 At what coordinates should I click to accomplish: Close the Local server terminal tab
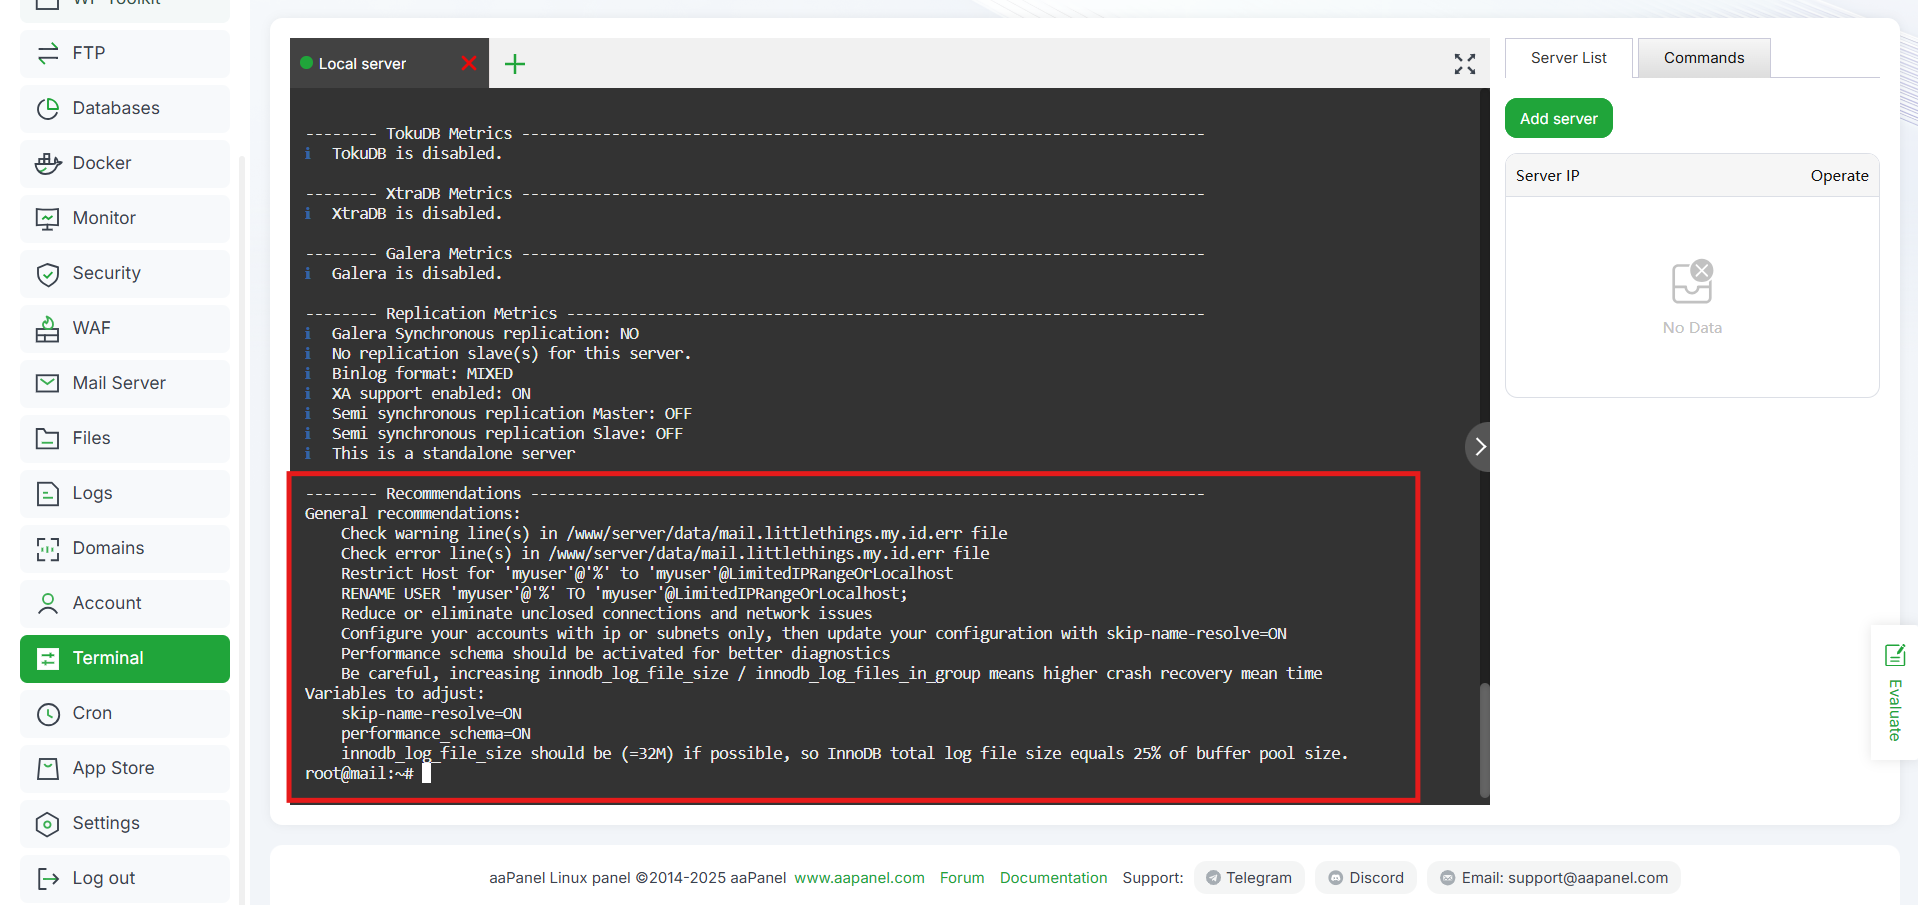[x=469, y=63]
